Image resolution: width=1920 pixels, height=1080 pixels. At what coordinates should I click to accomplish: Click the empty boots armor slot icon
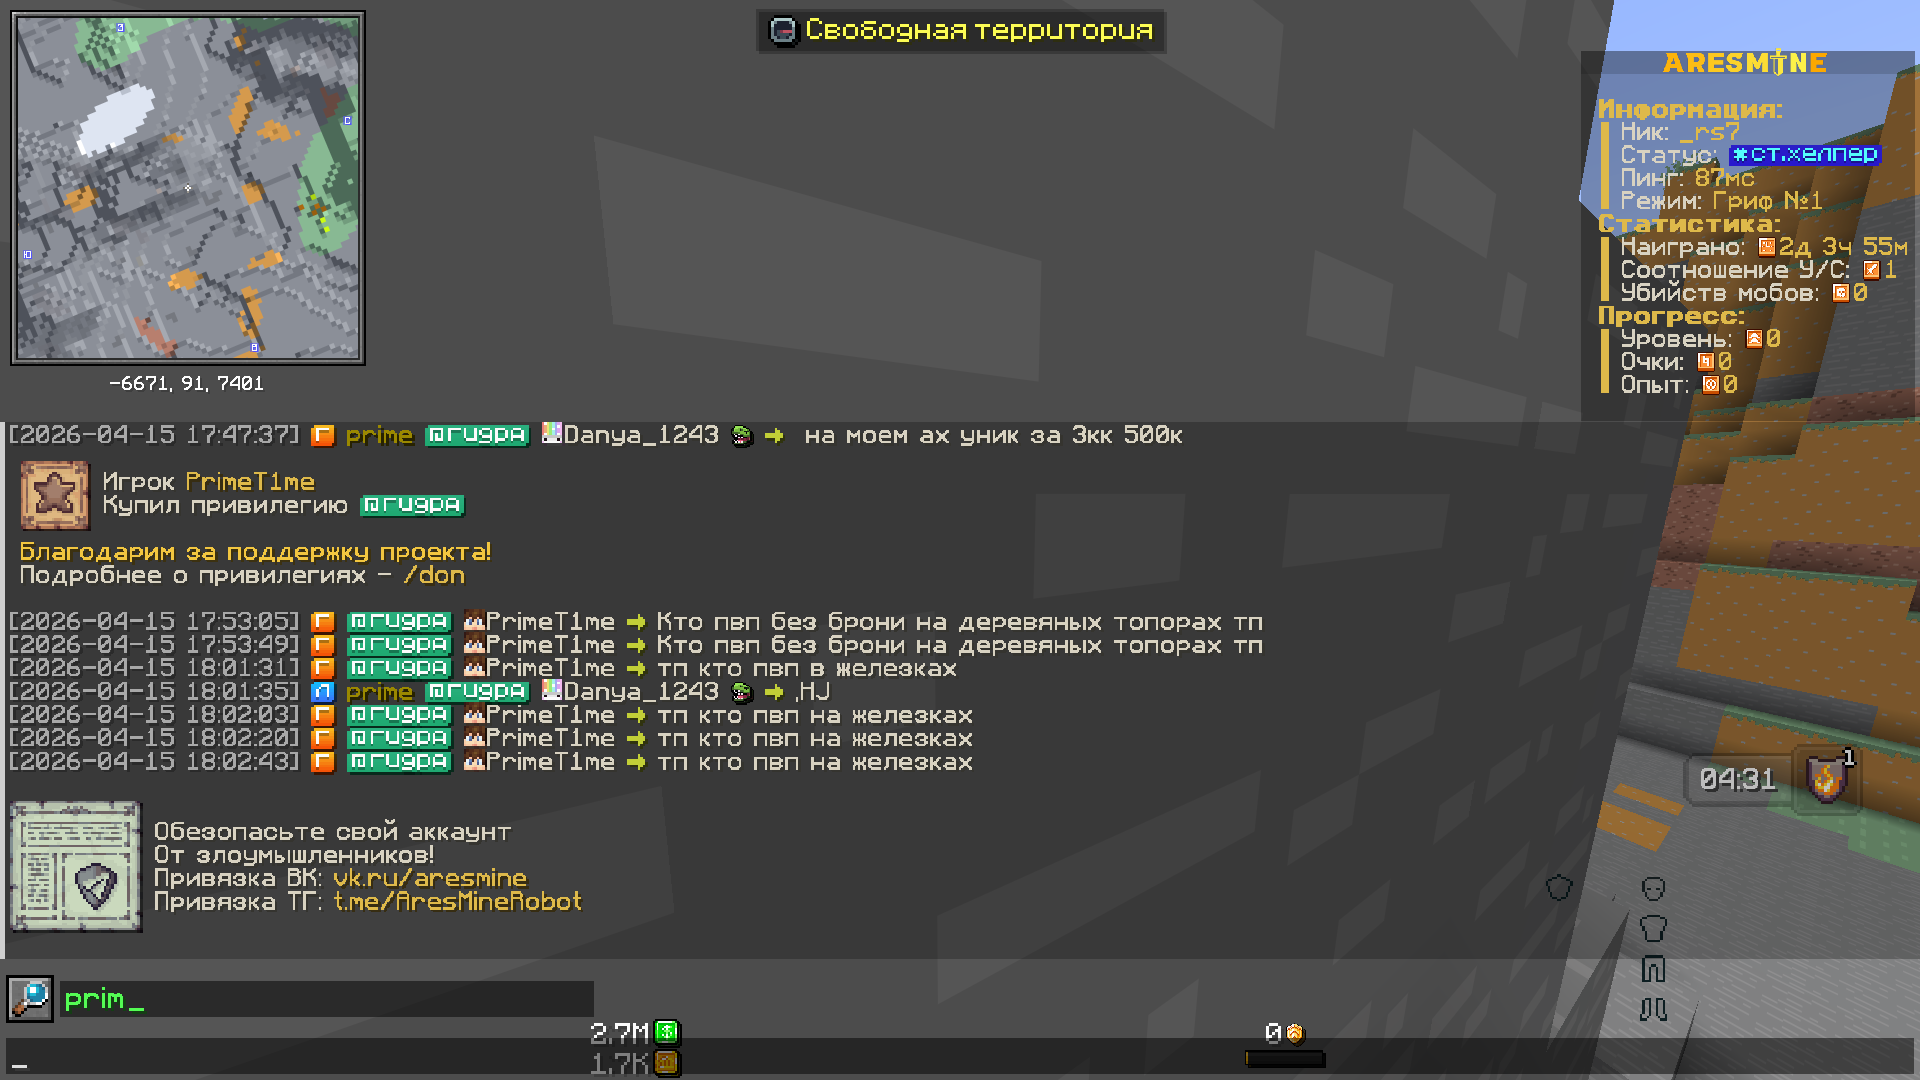point(1653,1009)
